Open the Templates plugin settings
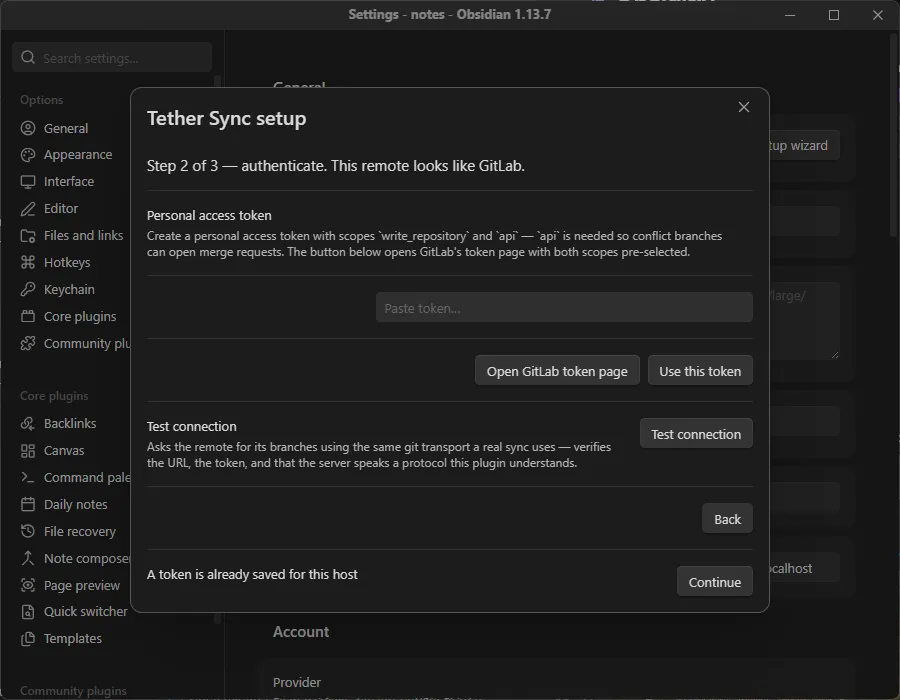 tap(72, 639)
